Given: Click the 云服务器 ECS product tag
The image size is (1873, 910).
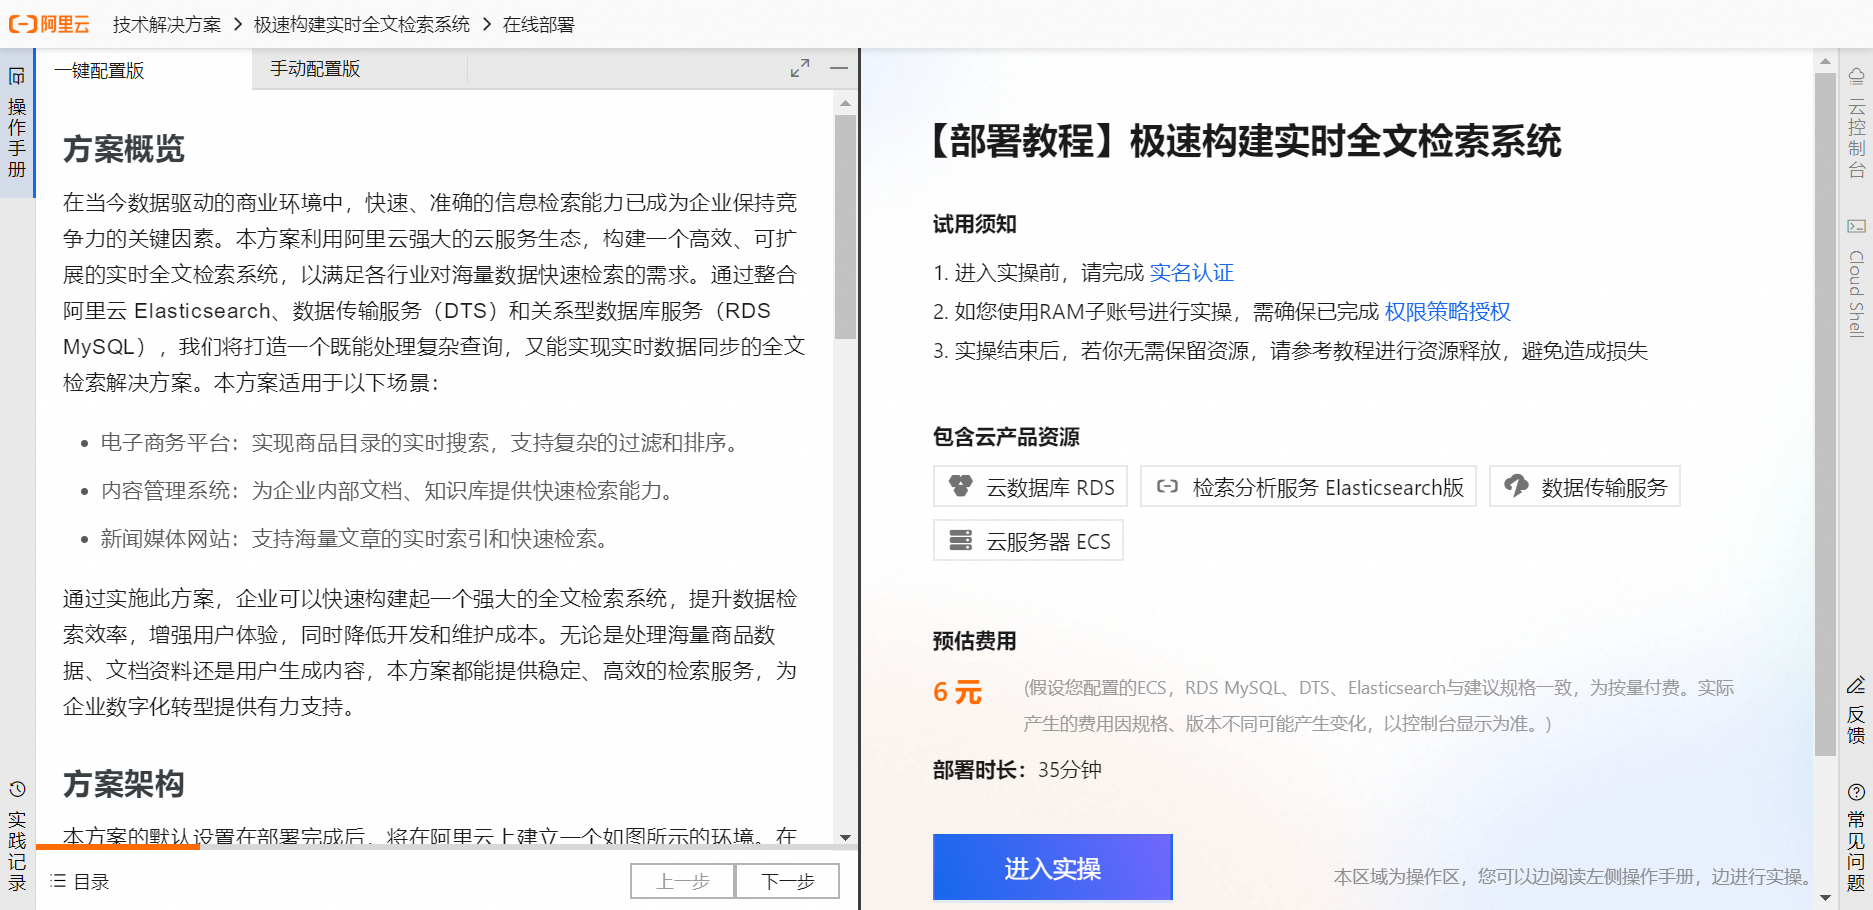Looking at the screenshot, I should (x=1028, y=541).
